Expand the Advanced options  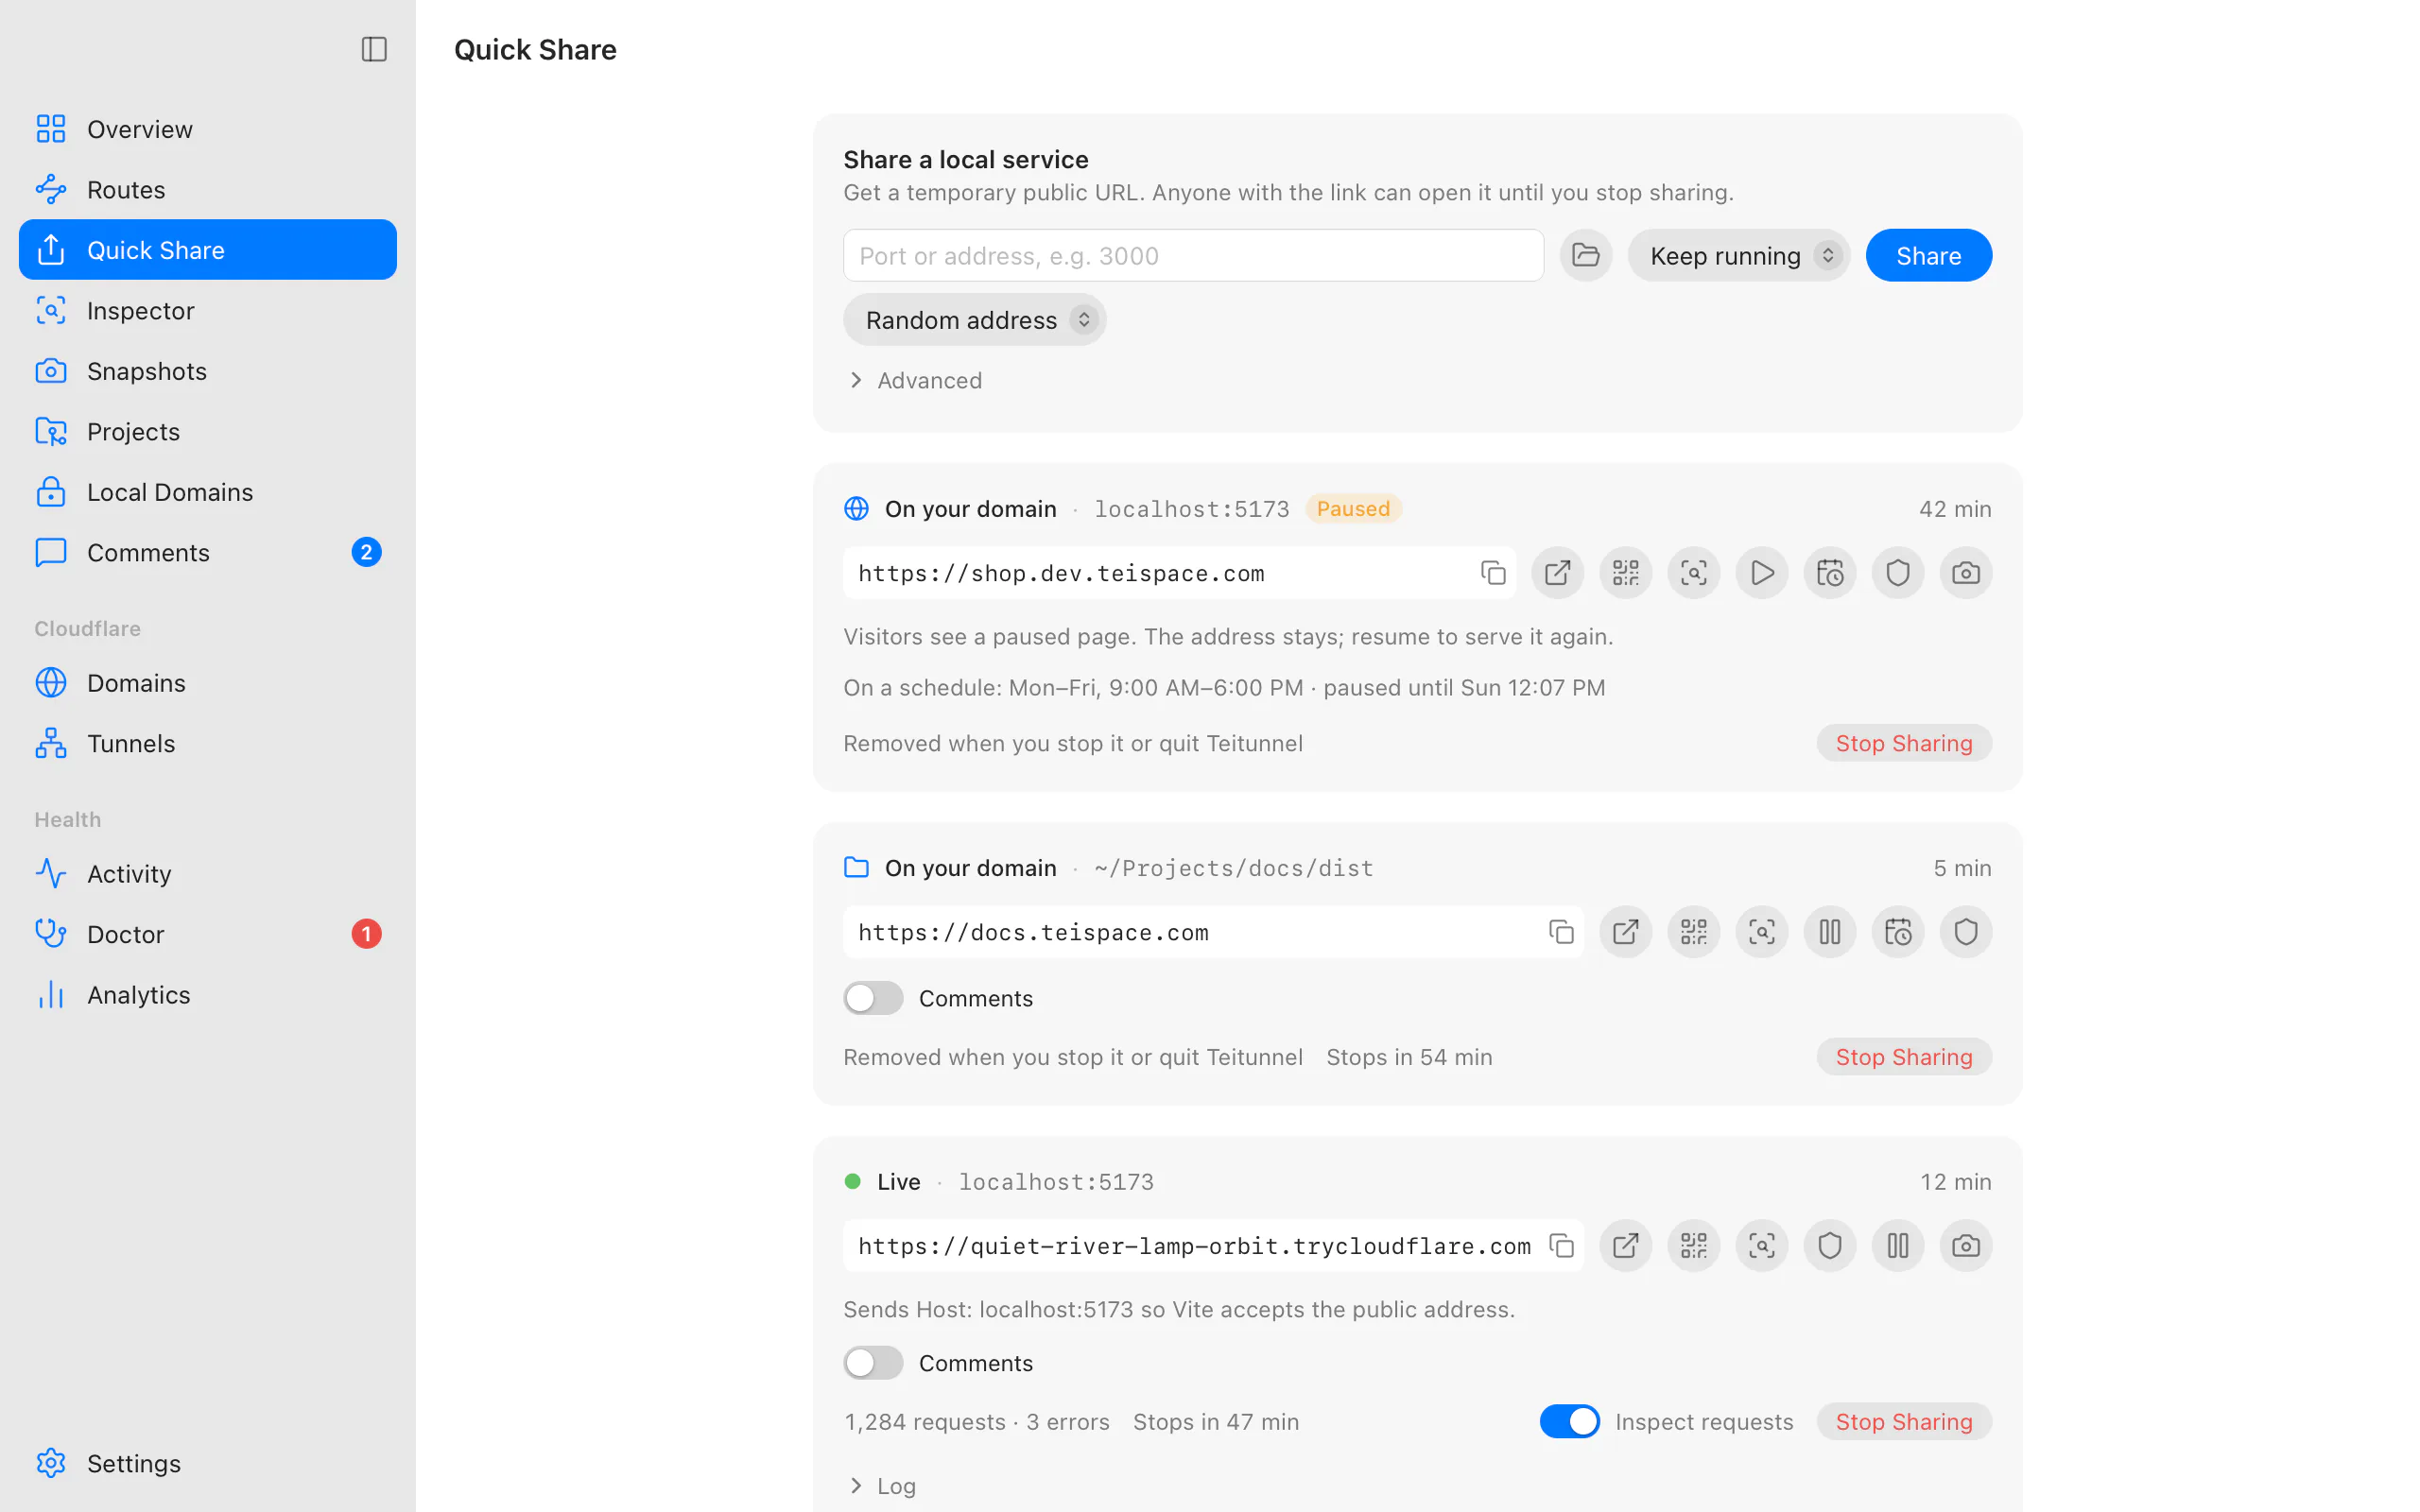(913, 380)
